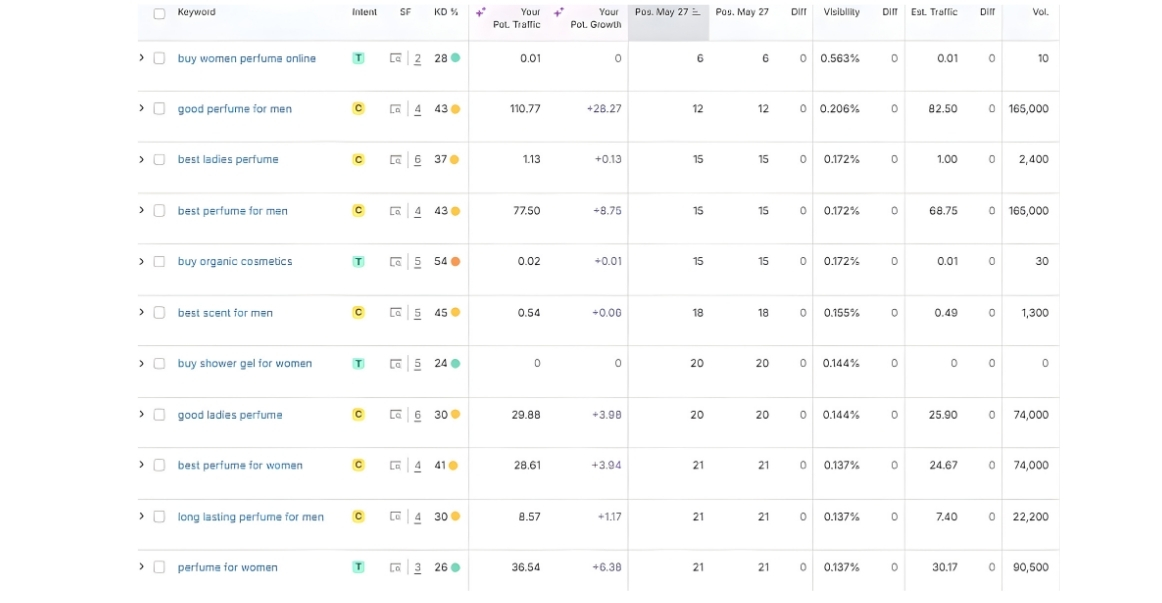Click SERP features icon for 'good perfume for men'
The image size is (1162, 603).
click(x=396, y=109)
